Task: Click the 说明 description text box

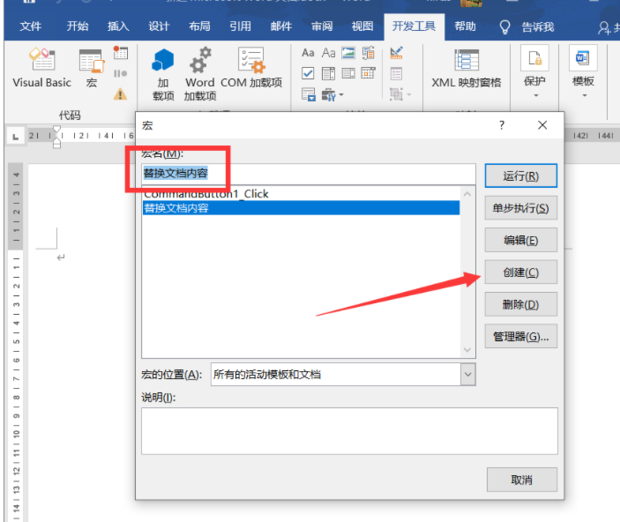Action: [x=350, y=431]
